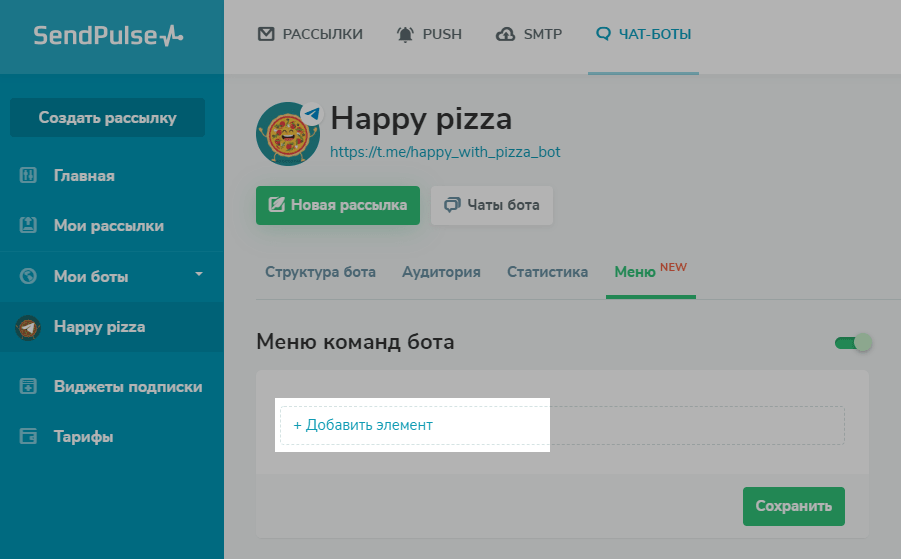The image size is (901, 559).
Task: Click the cloud upload icon beside SMTP
Action: click(x=506, y=34)
